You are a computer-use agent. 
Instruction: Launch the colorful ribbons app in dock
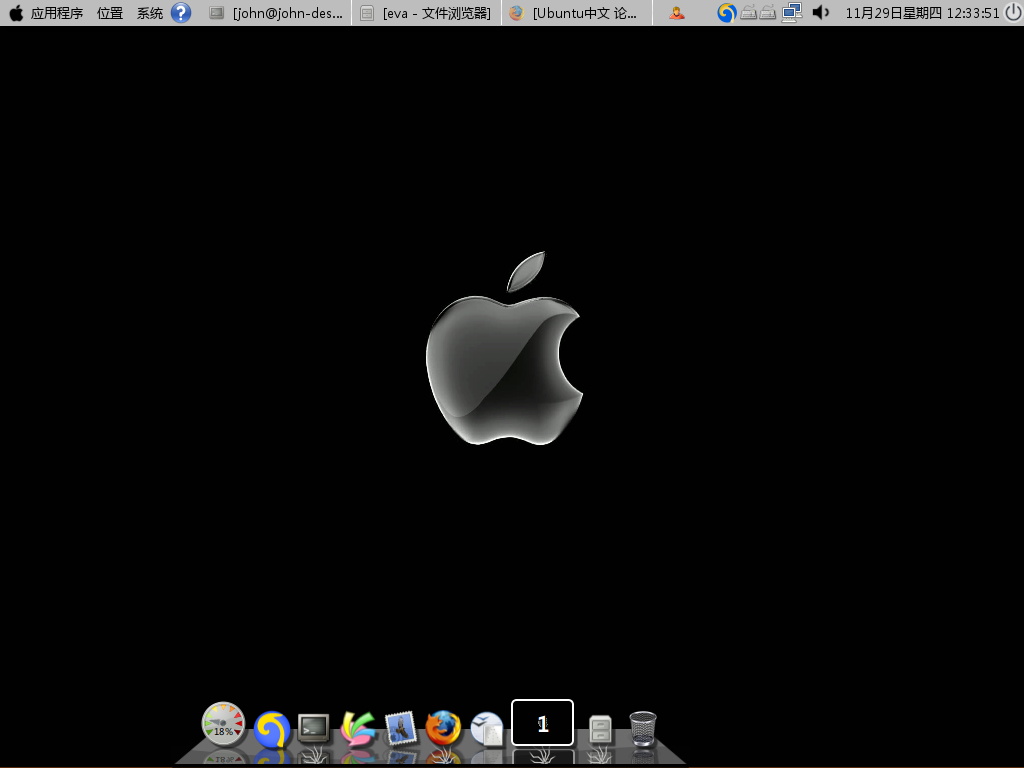pos(358,728)
